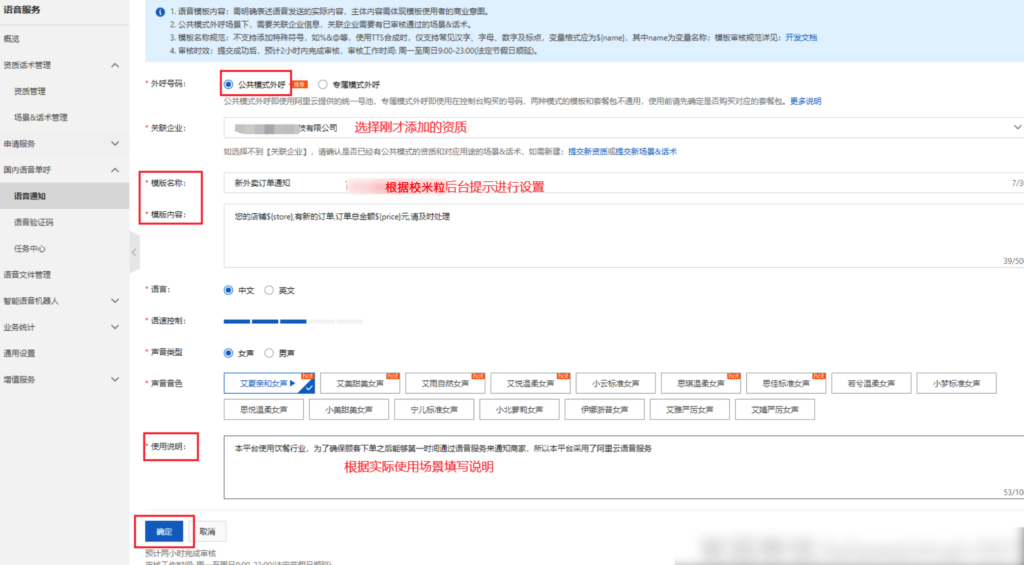The image size is (1024, 565).
Task: Expand 智能语音机器人 sidebar group
Action: (x=115, y=301)
